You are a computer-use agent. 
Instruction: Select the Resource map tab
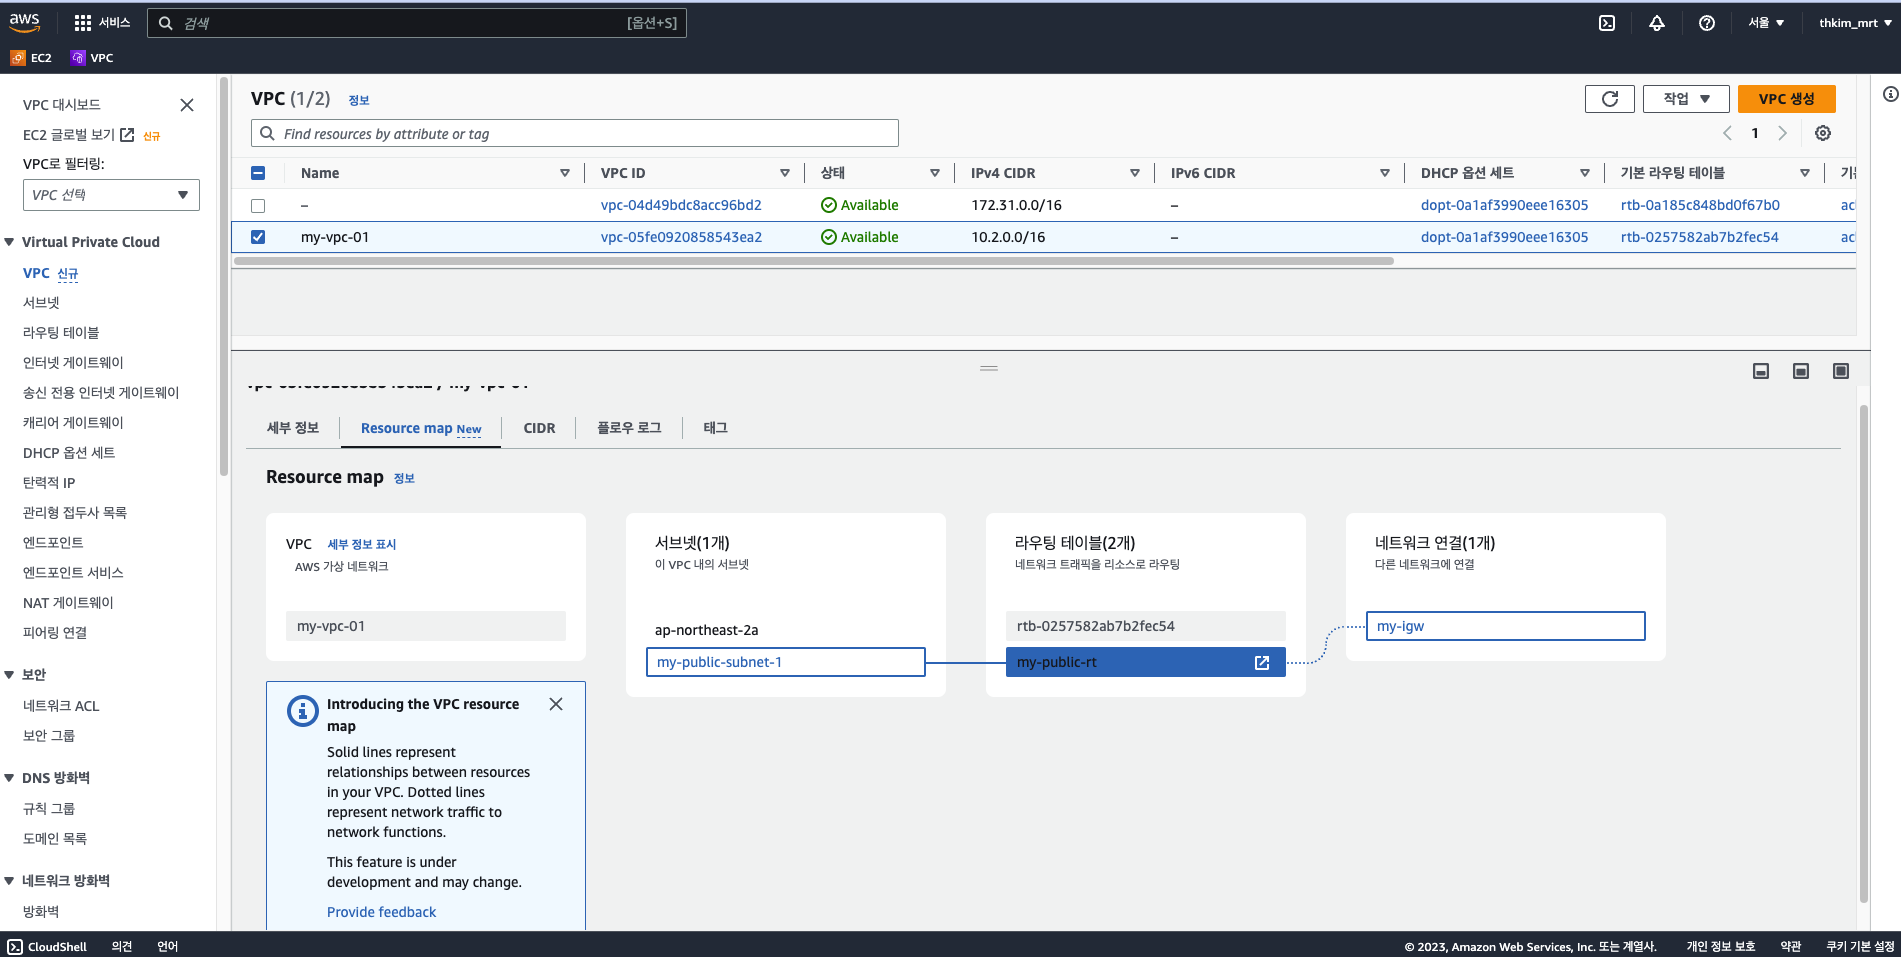421,428
